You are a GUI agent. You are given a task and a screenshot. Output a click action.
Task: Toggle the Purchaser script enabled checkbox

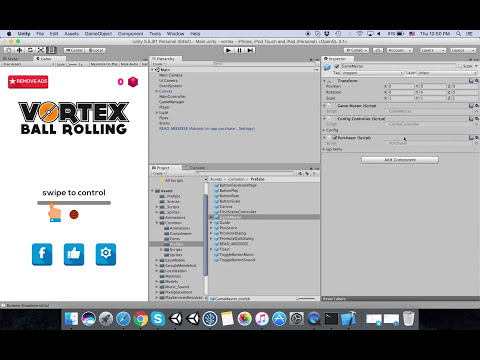pos(335,138)
